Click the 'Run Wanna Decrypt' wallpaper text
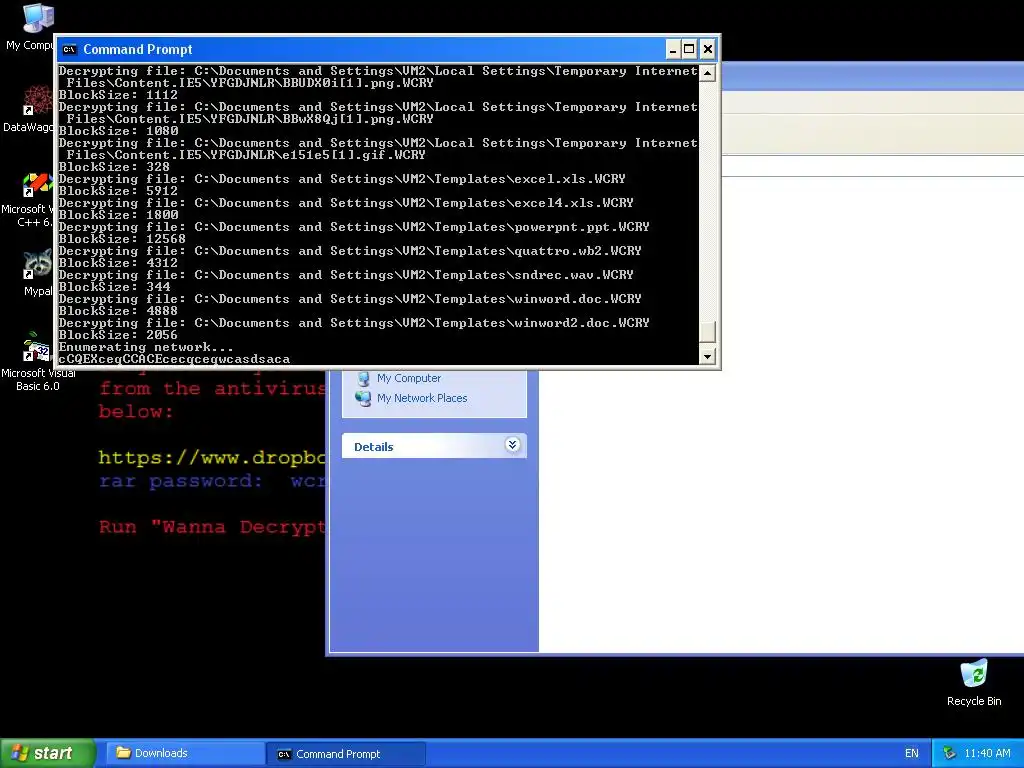1024x768 pixels. point(211,527)
